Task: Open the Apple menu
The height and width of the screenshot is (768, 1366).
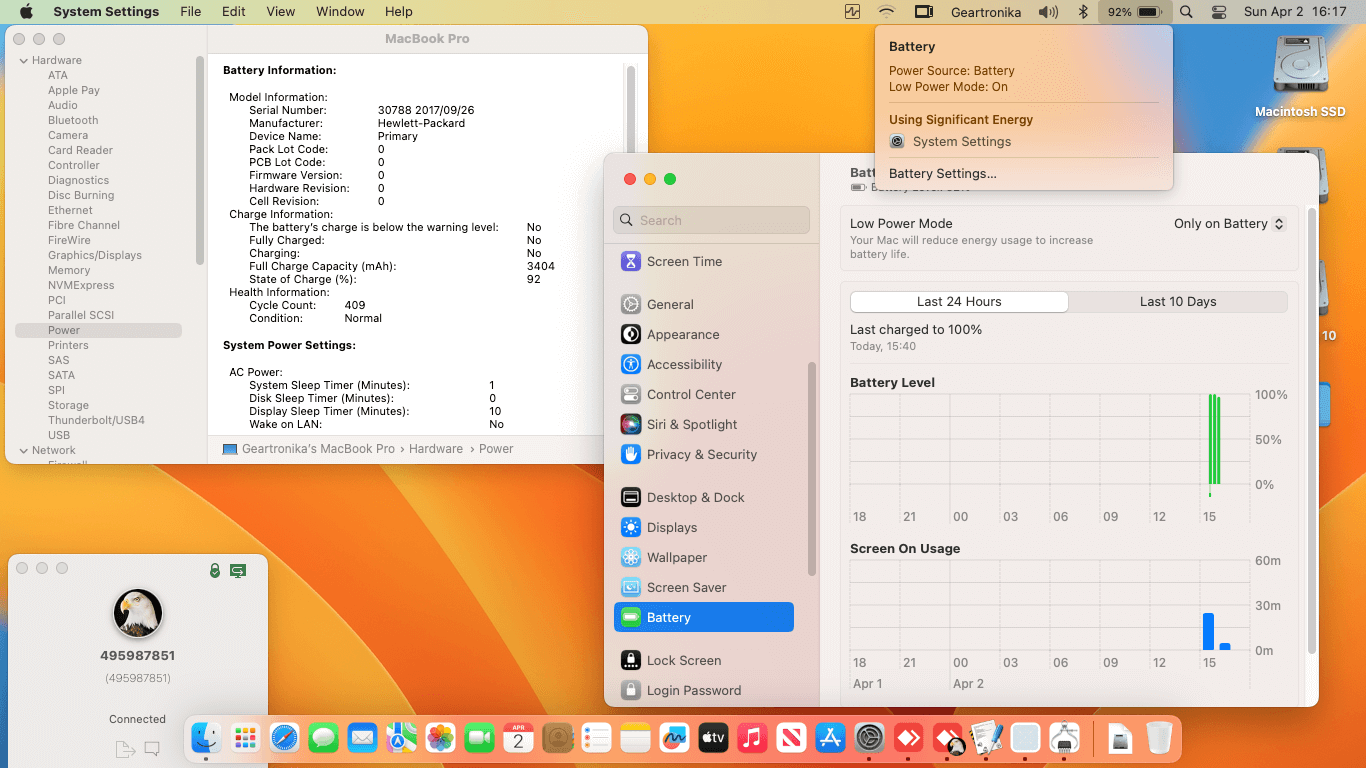Action: pos(26,12)
